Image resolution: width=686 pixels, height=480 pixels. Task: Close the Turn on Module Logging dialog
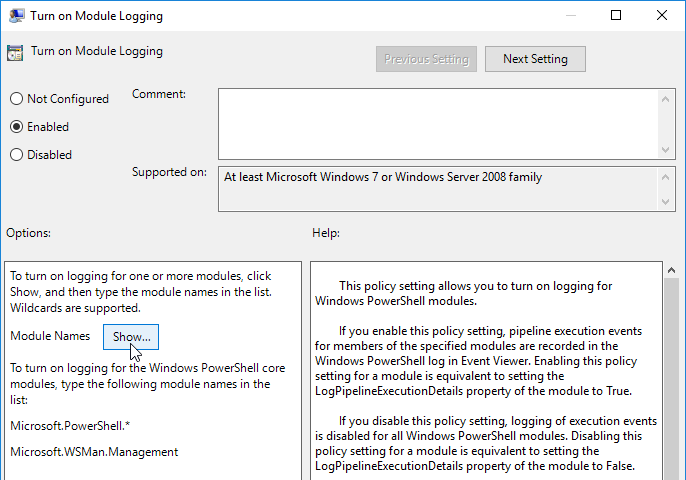[x=661, y=16]
